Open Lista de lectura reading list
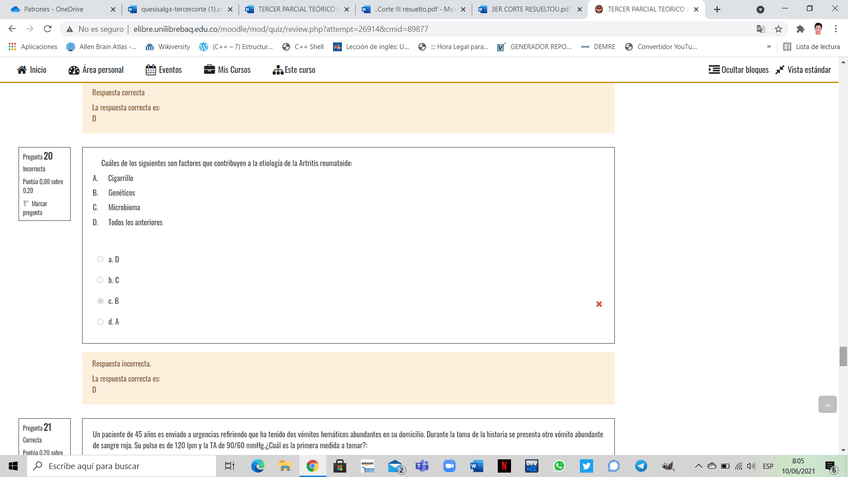 (812, 47)
